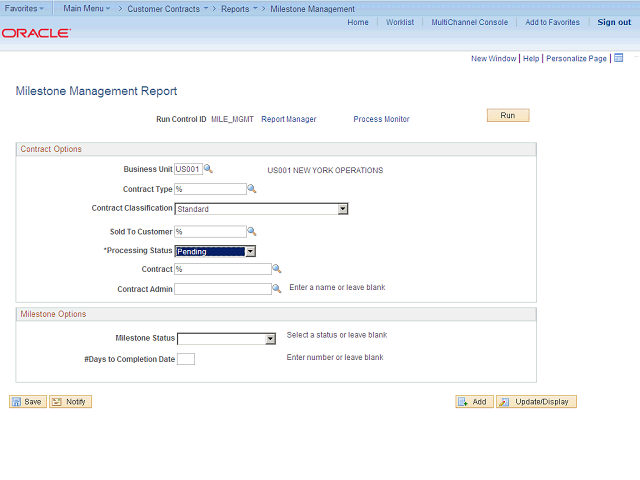This screenshot has height=480, width=640.
Task: Open Worklist link
Action: point(400,22)
